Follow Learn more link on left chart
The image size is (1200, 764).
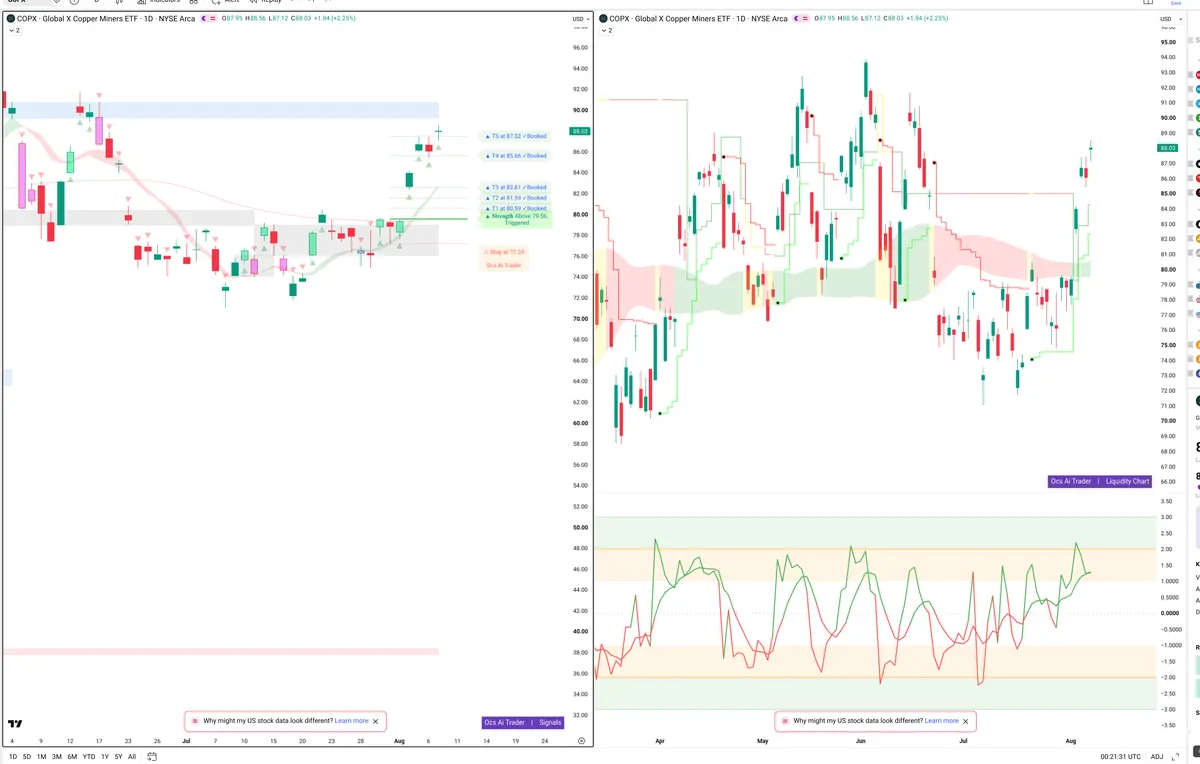pos(352,721)
